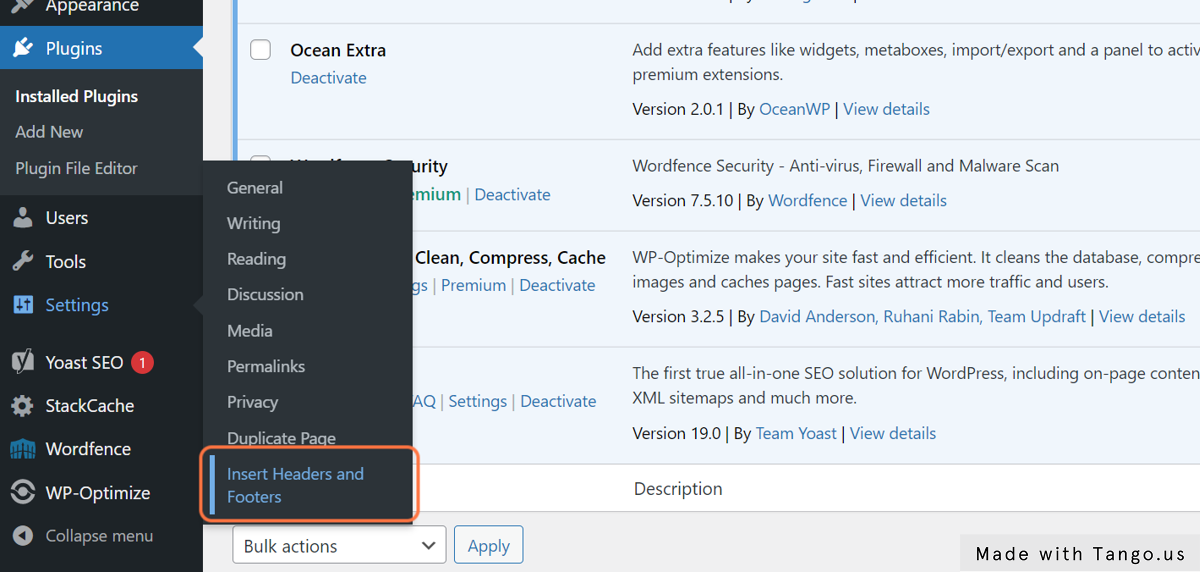Click the StackCache gear icon

[x=23, y=406]
